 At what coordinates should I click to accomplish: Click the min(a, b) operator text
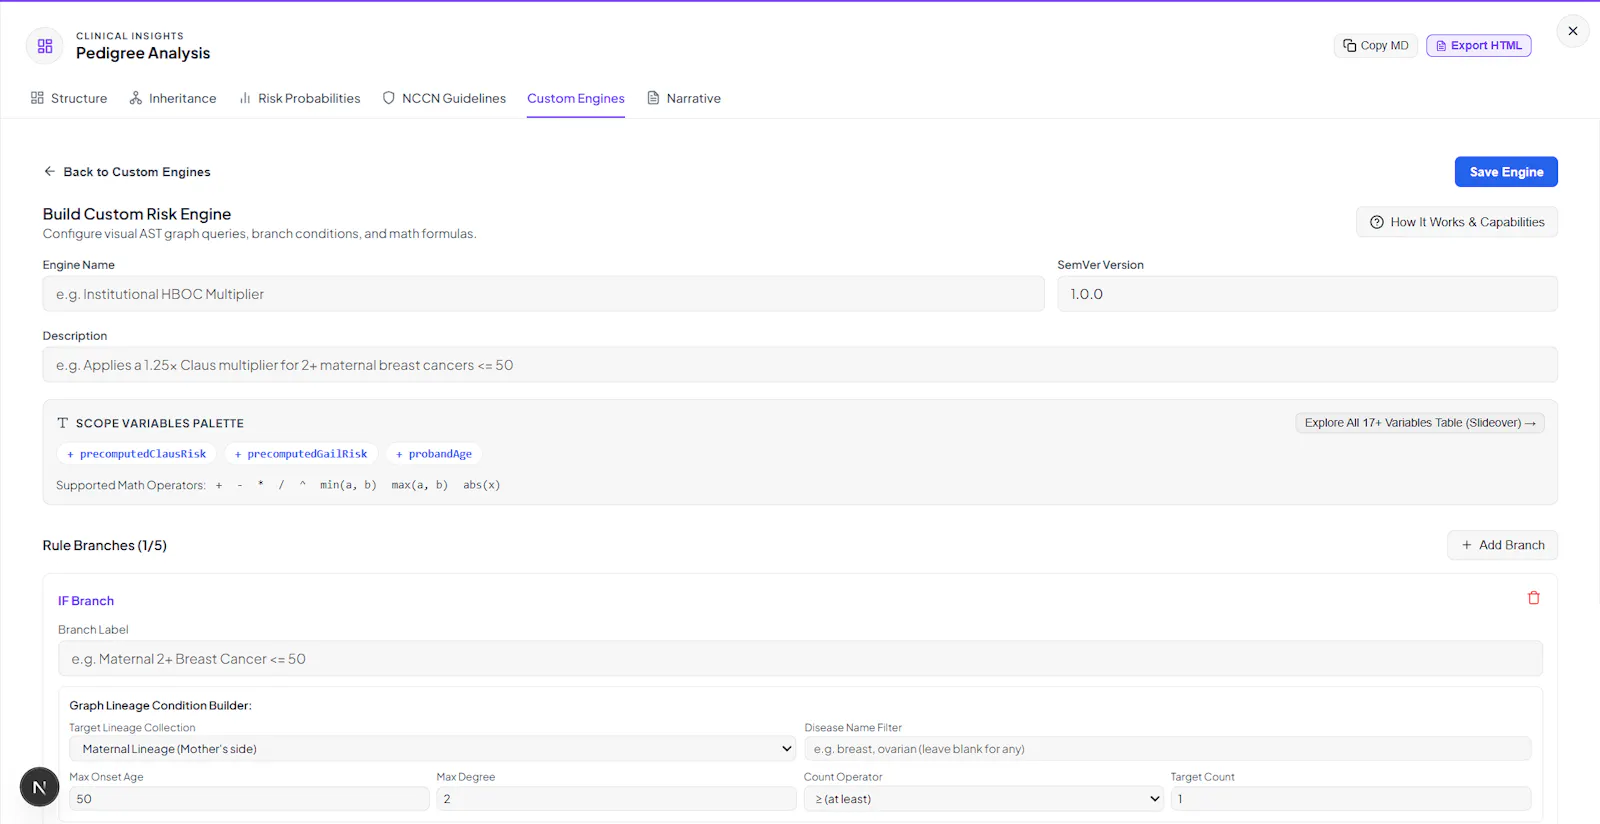(x=348, y=485)
